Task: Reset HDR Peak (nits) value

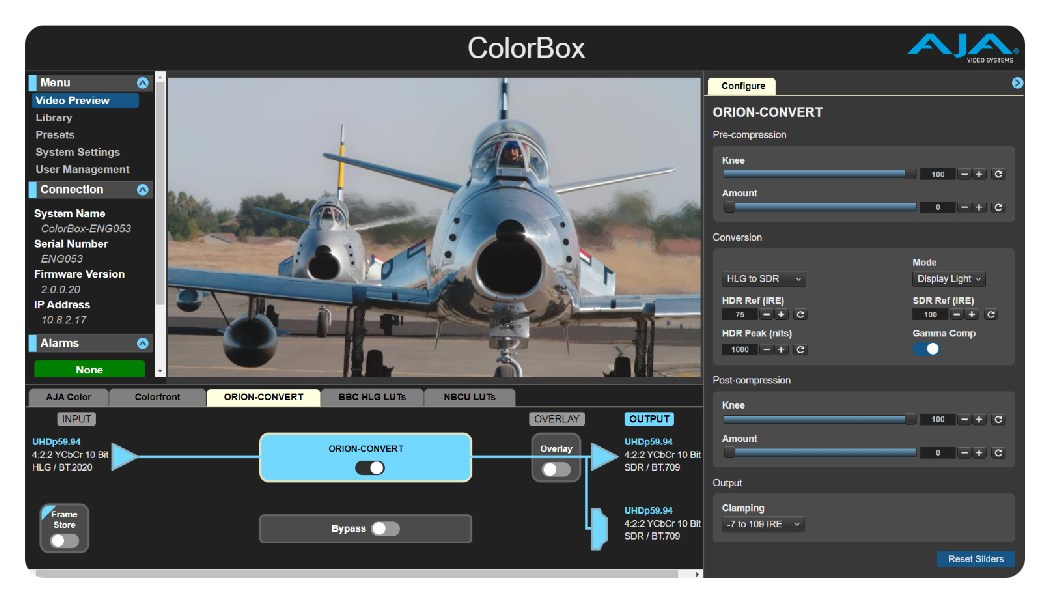Action: click(x=800, y=350)
